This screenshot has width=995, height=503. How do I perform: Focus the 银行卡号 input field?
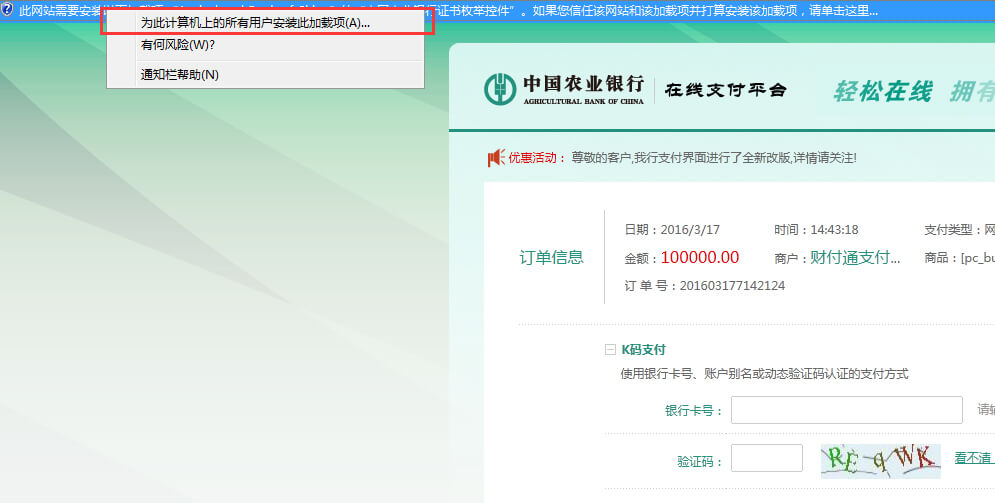(x=847, y=410)
